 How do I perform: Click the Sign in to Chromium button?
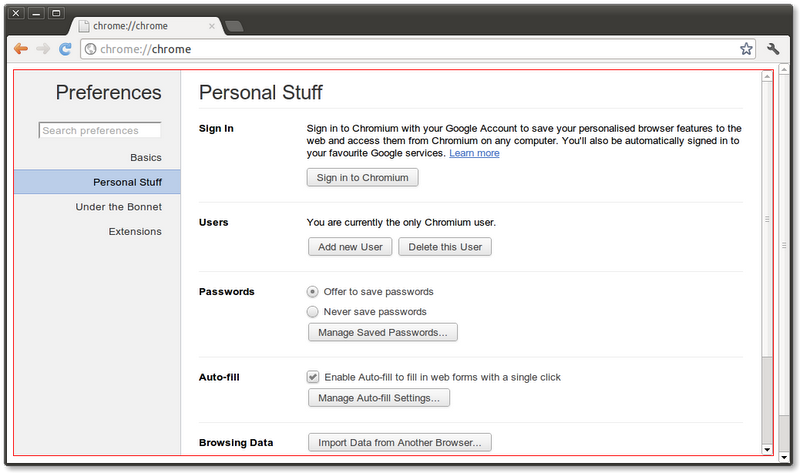[x=362, y=178]
